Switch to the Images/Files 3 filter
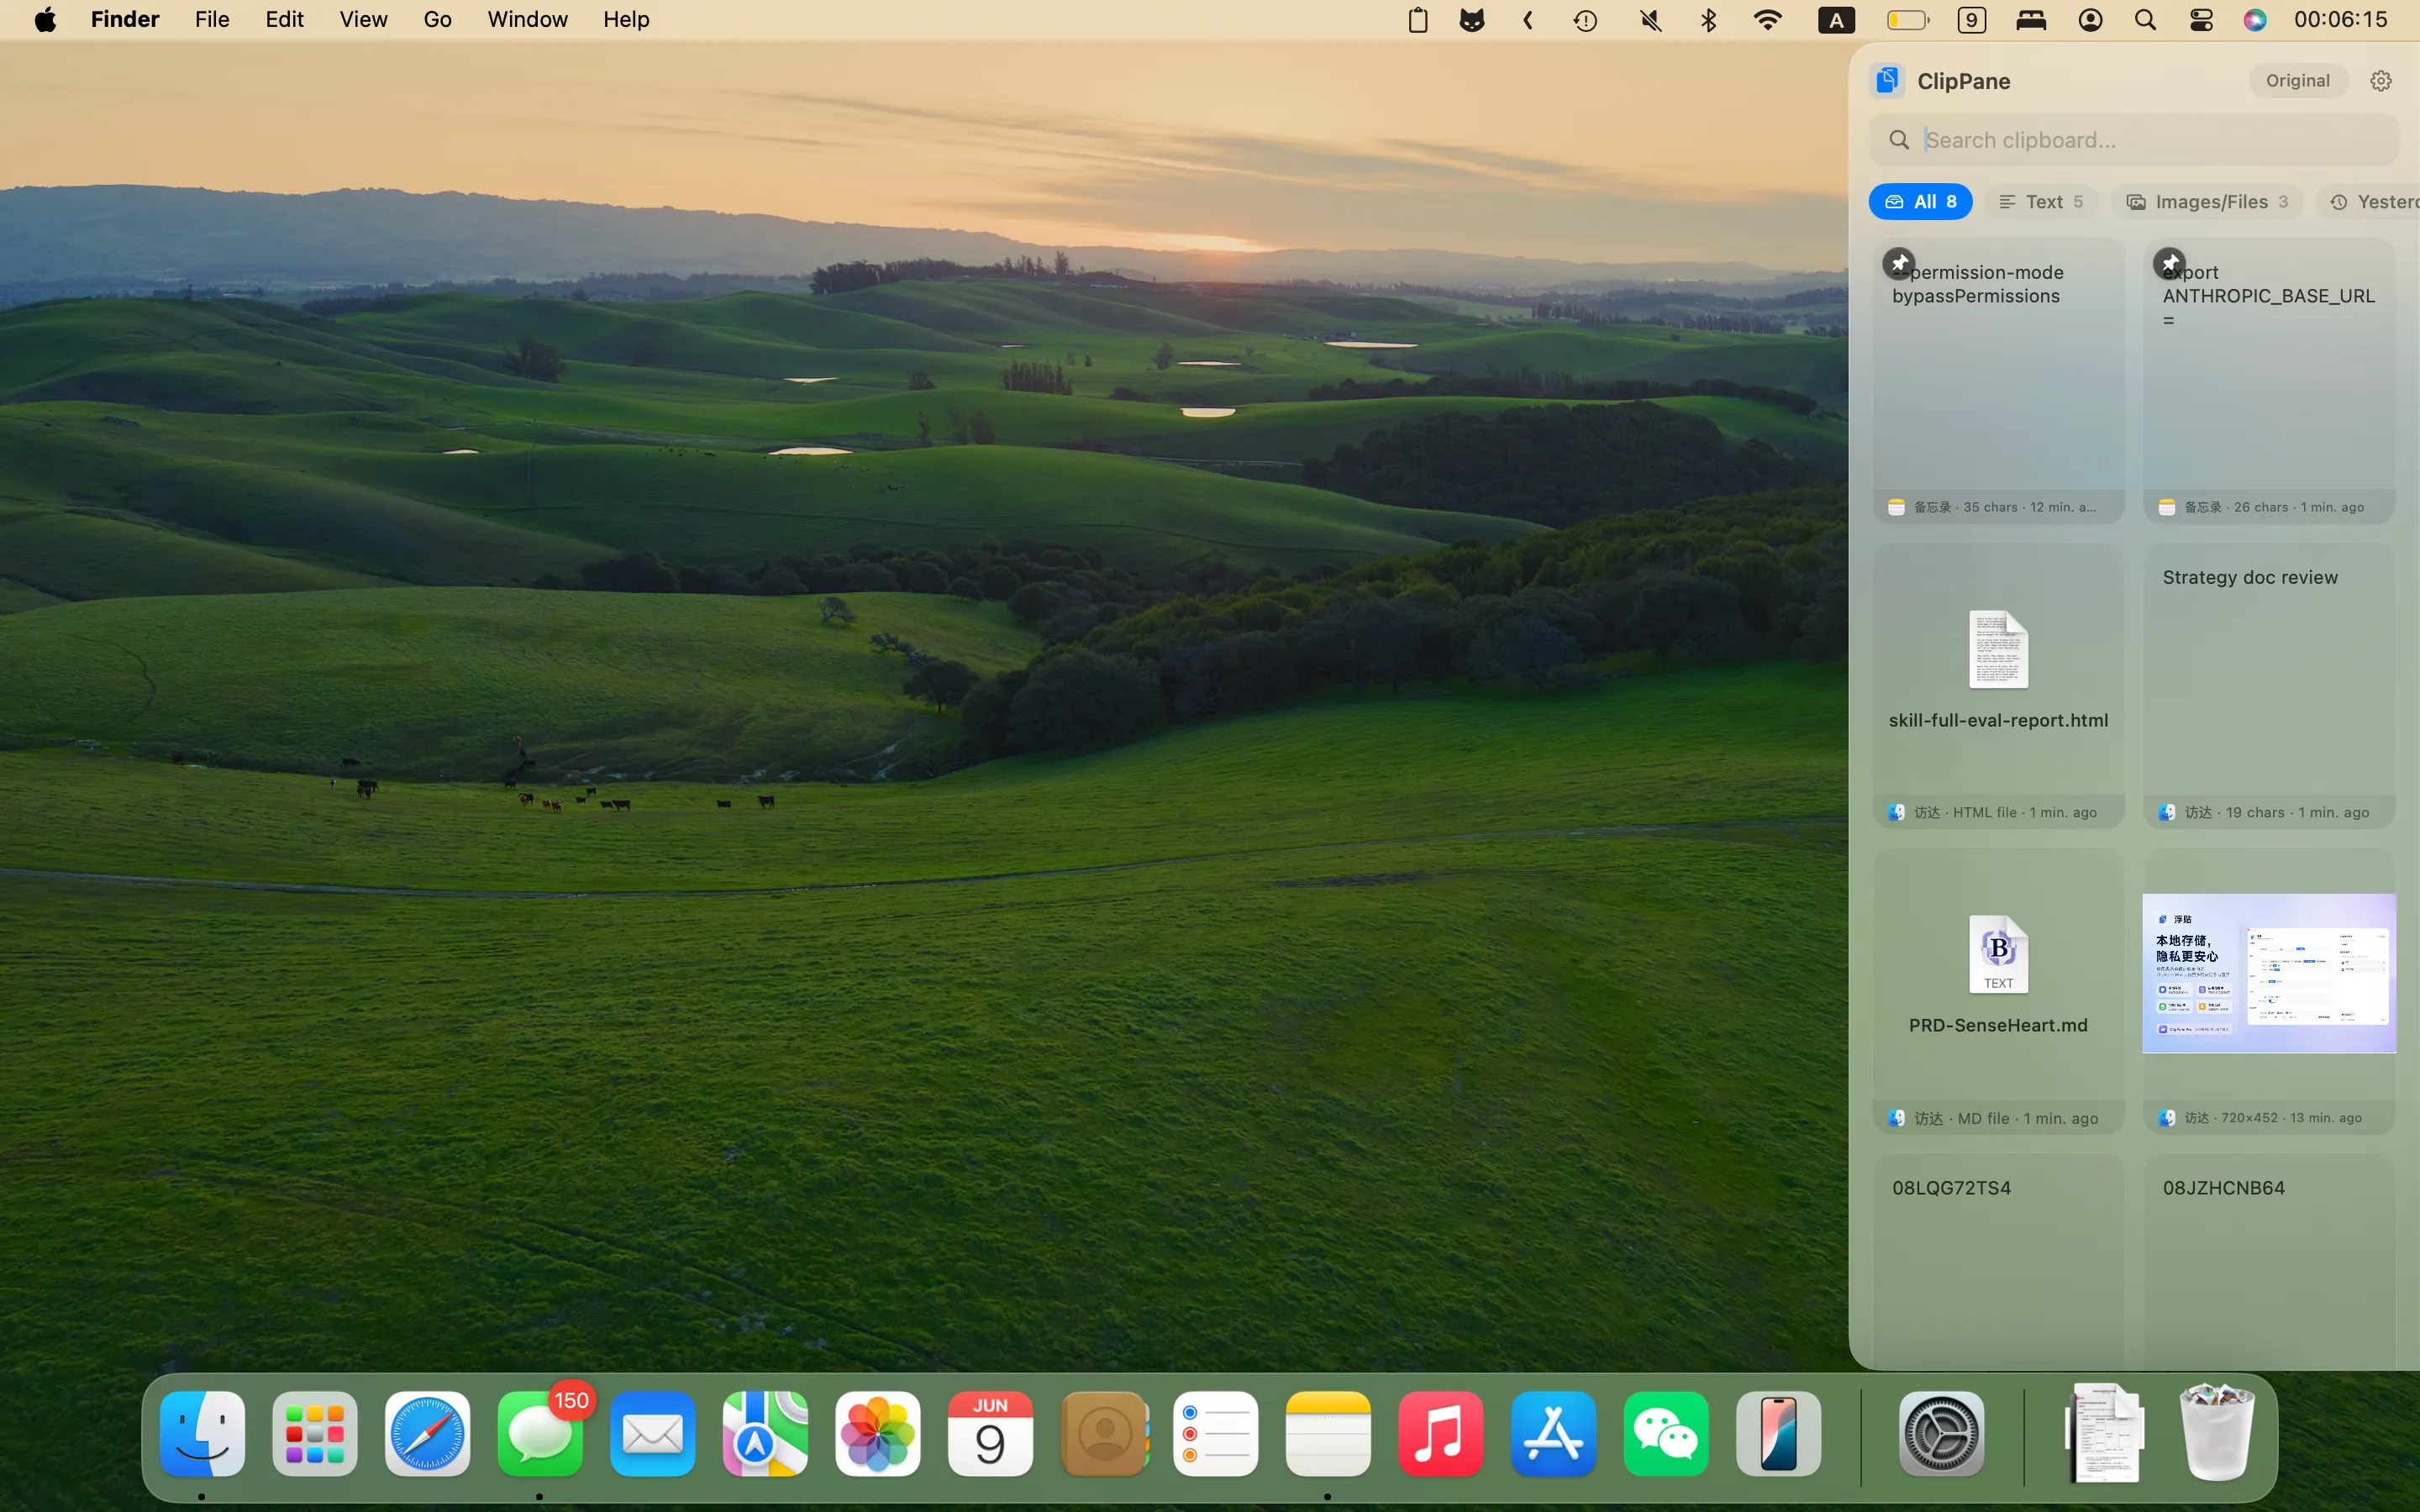This screenshot has height=1512, width=2420. [x=2207, y=202]
